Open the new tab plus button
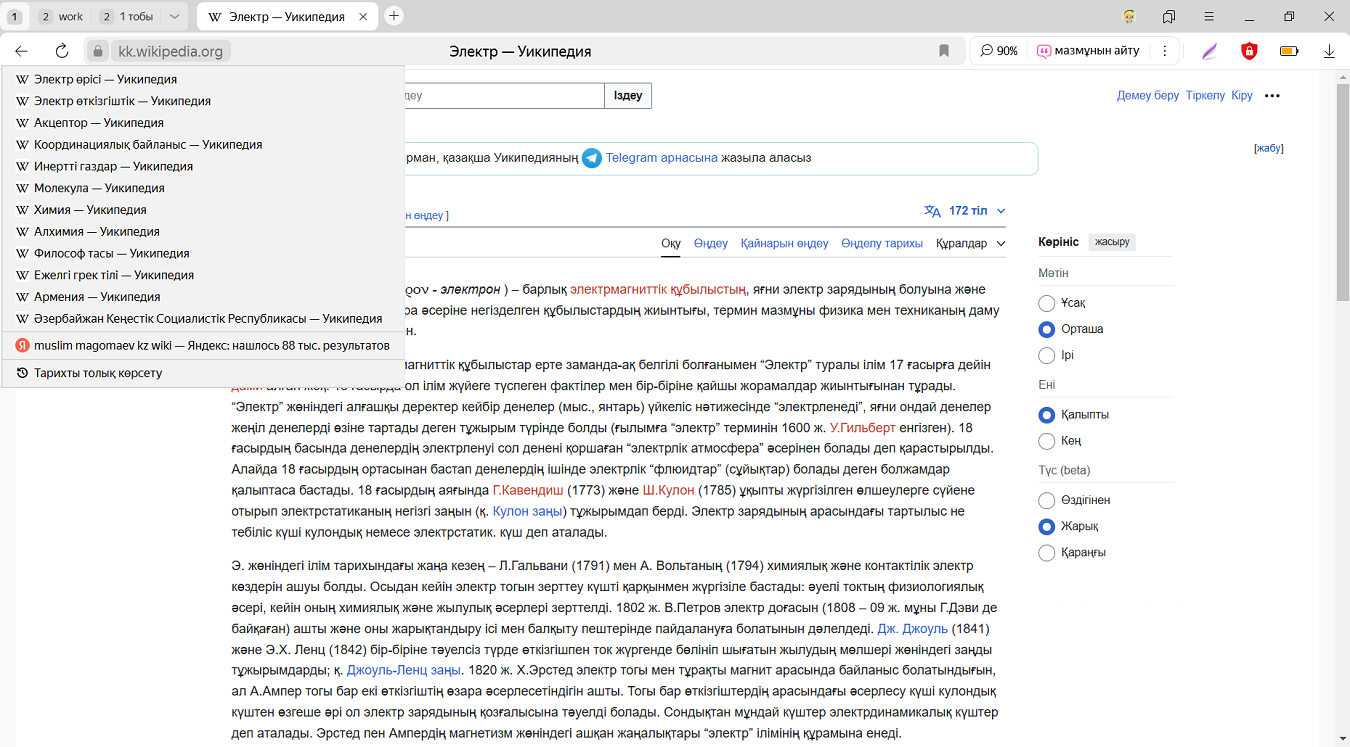 394,16
